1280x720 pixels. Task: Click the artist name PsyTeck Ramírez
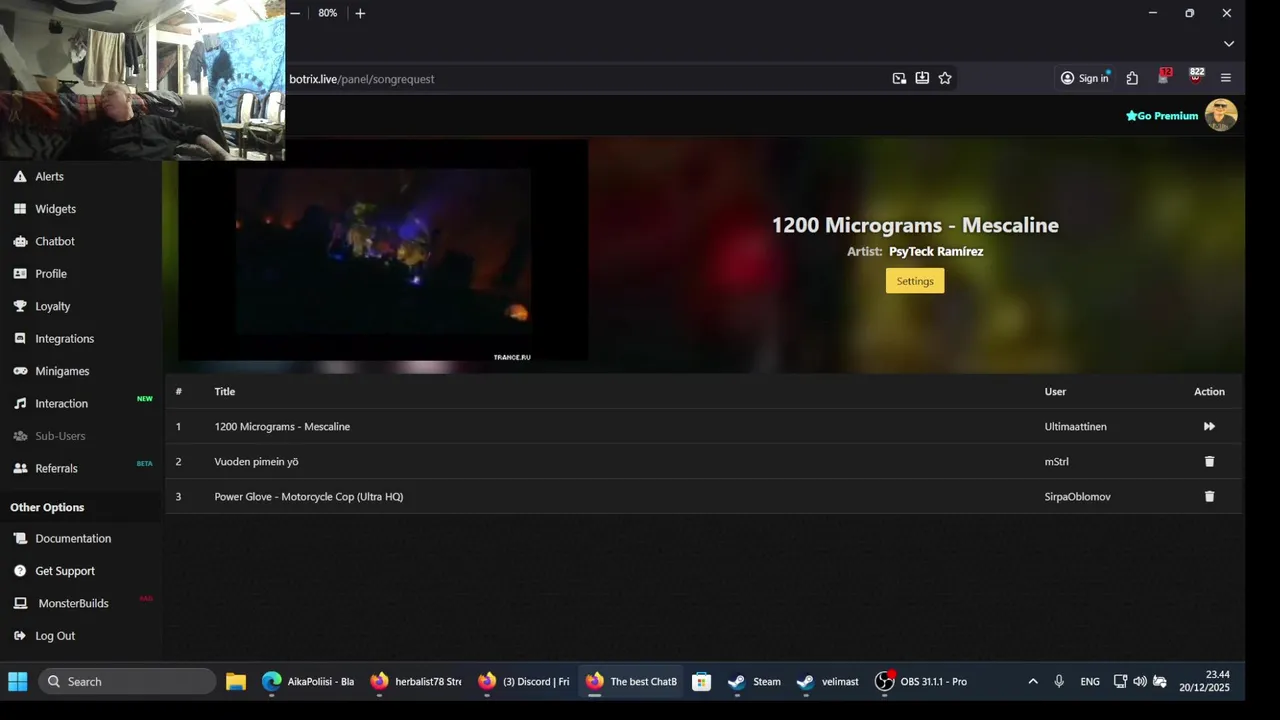pyautogui.click(x=936, y=252)
